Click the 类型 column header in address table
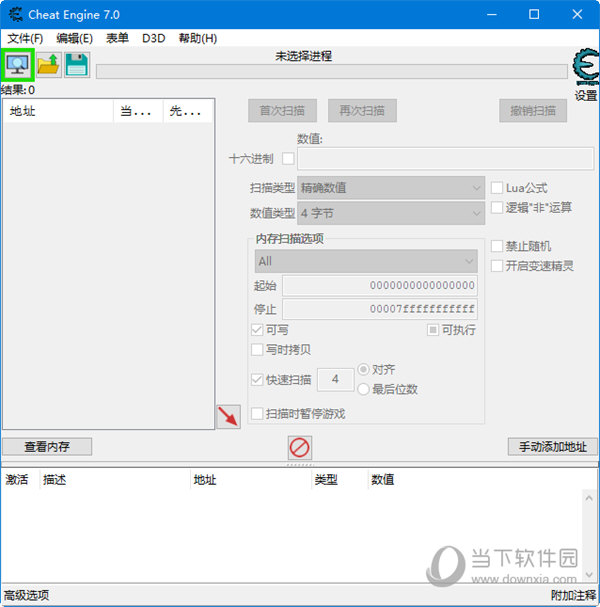Image resolution: width=600 pixels, height=607 pixels. pos(339,480)
